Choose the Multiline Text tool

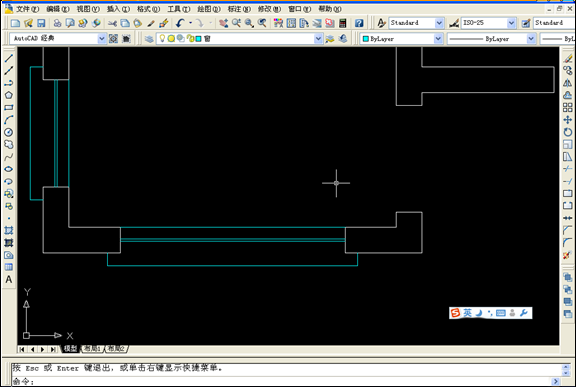tap(9, 279)
